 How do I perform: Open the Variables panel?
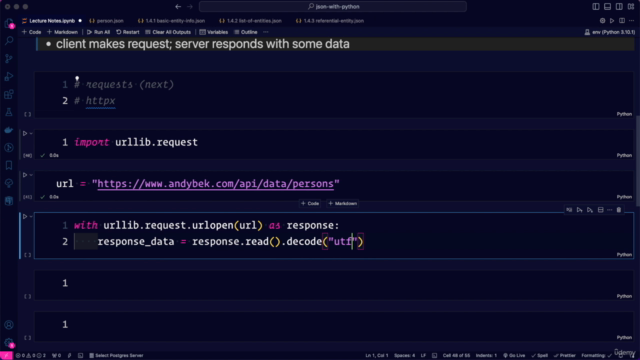(213, 32)
